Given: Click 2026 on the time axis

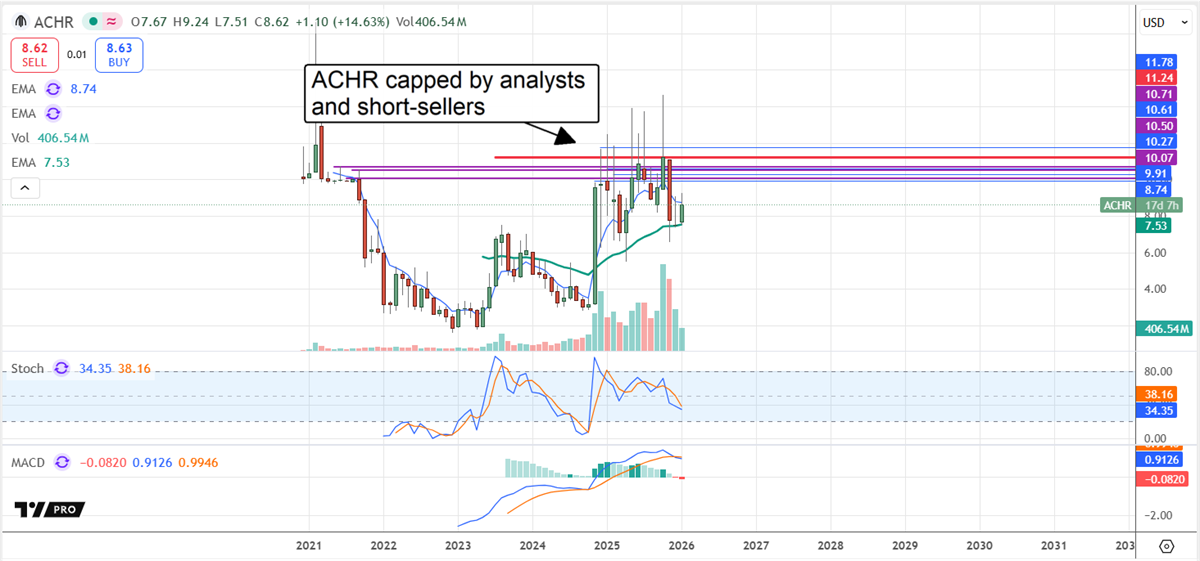Looking at the screenshot, I should click(x=682, y=545).
